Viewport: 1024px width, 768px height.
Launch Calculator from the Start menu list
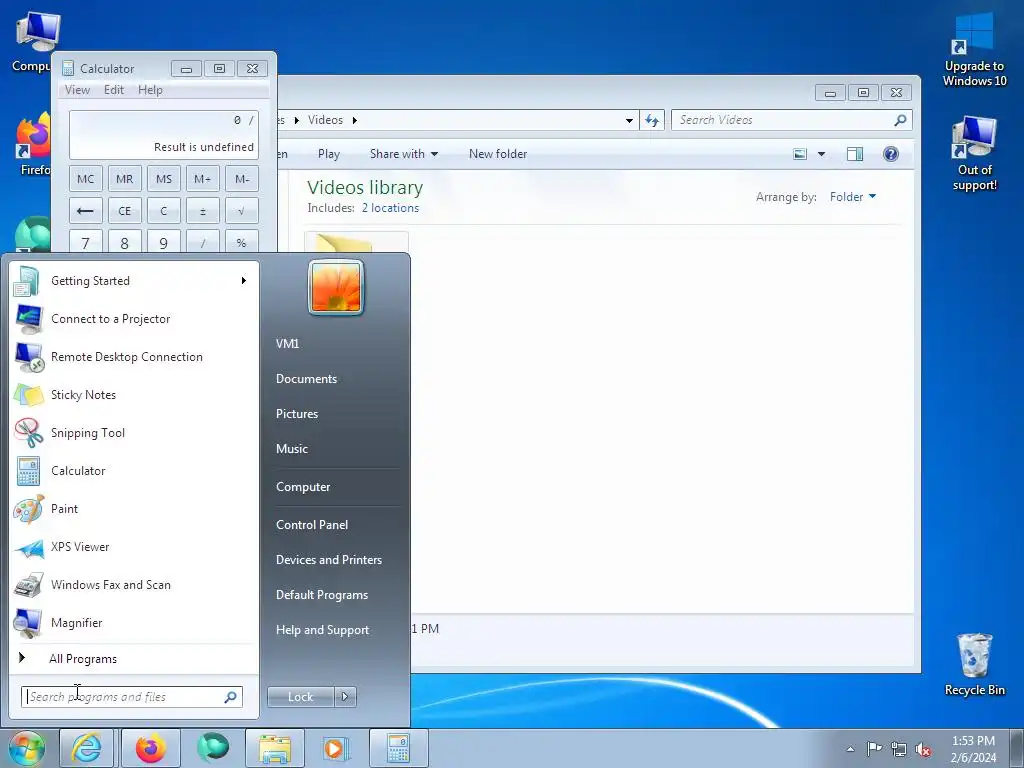[x=133, y=470]
